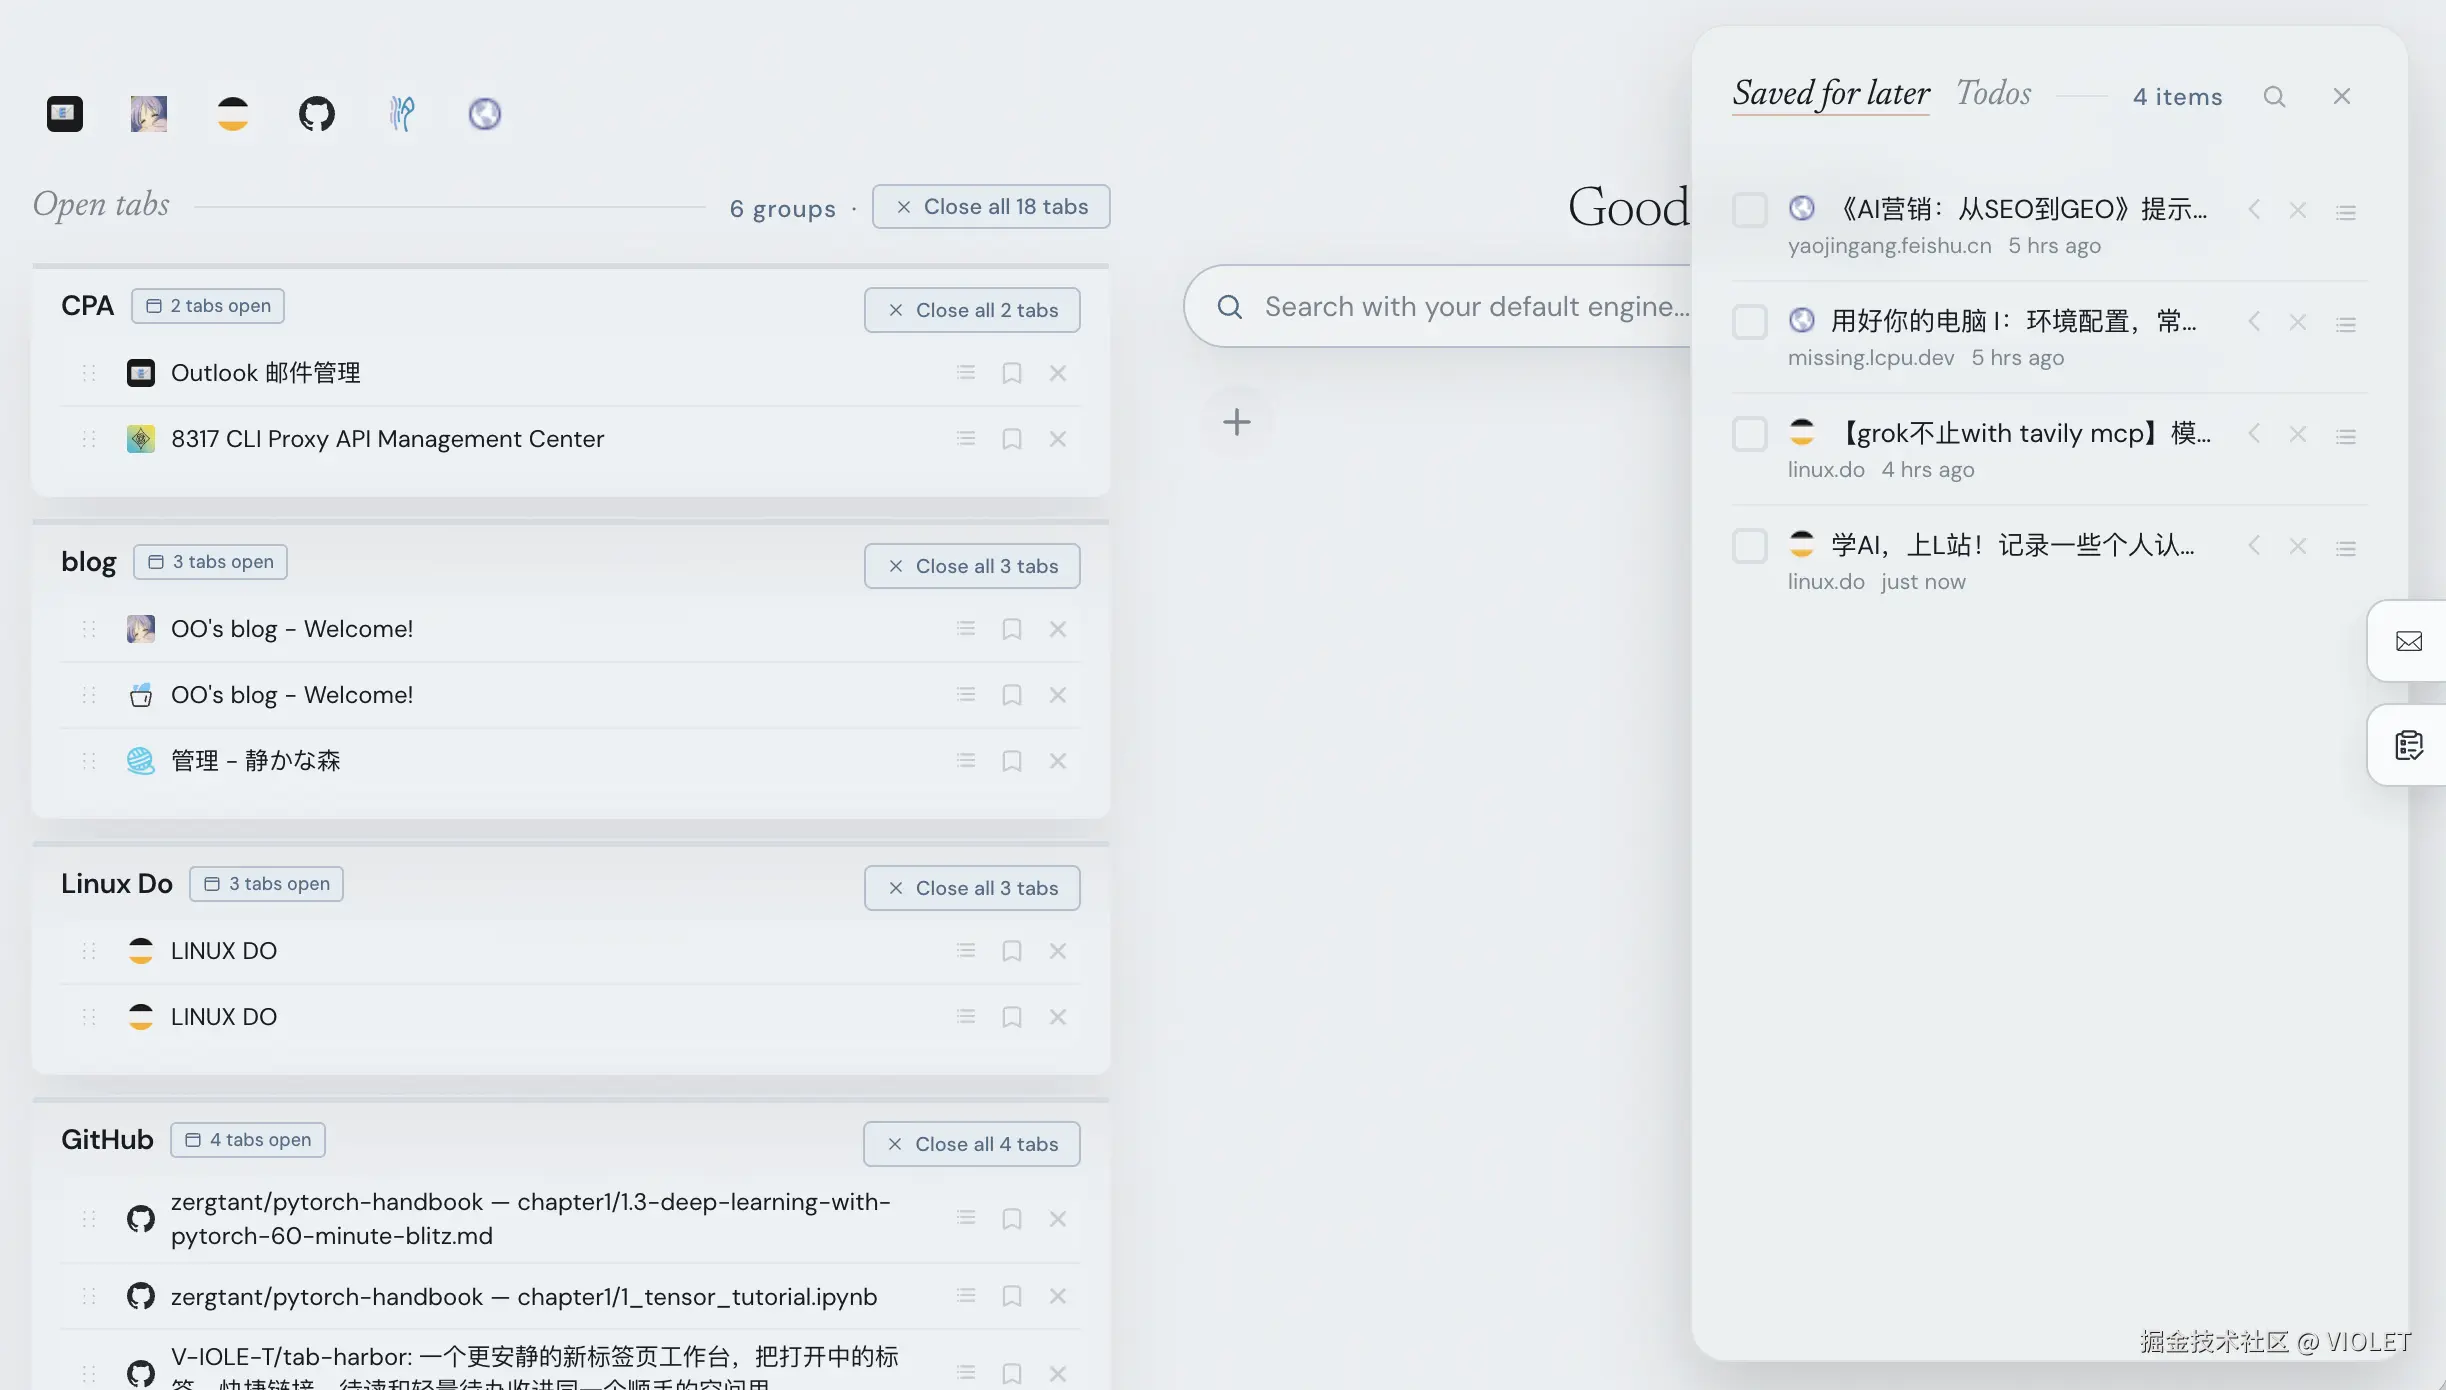This screenshot has width=2446, height=1390.
Task: Check the 《AI营销:从SEO到GEO》 saved item
Action: pos(1750,210)
